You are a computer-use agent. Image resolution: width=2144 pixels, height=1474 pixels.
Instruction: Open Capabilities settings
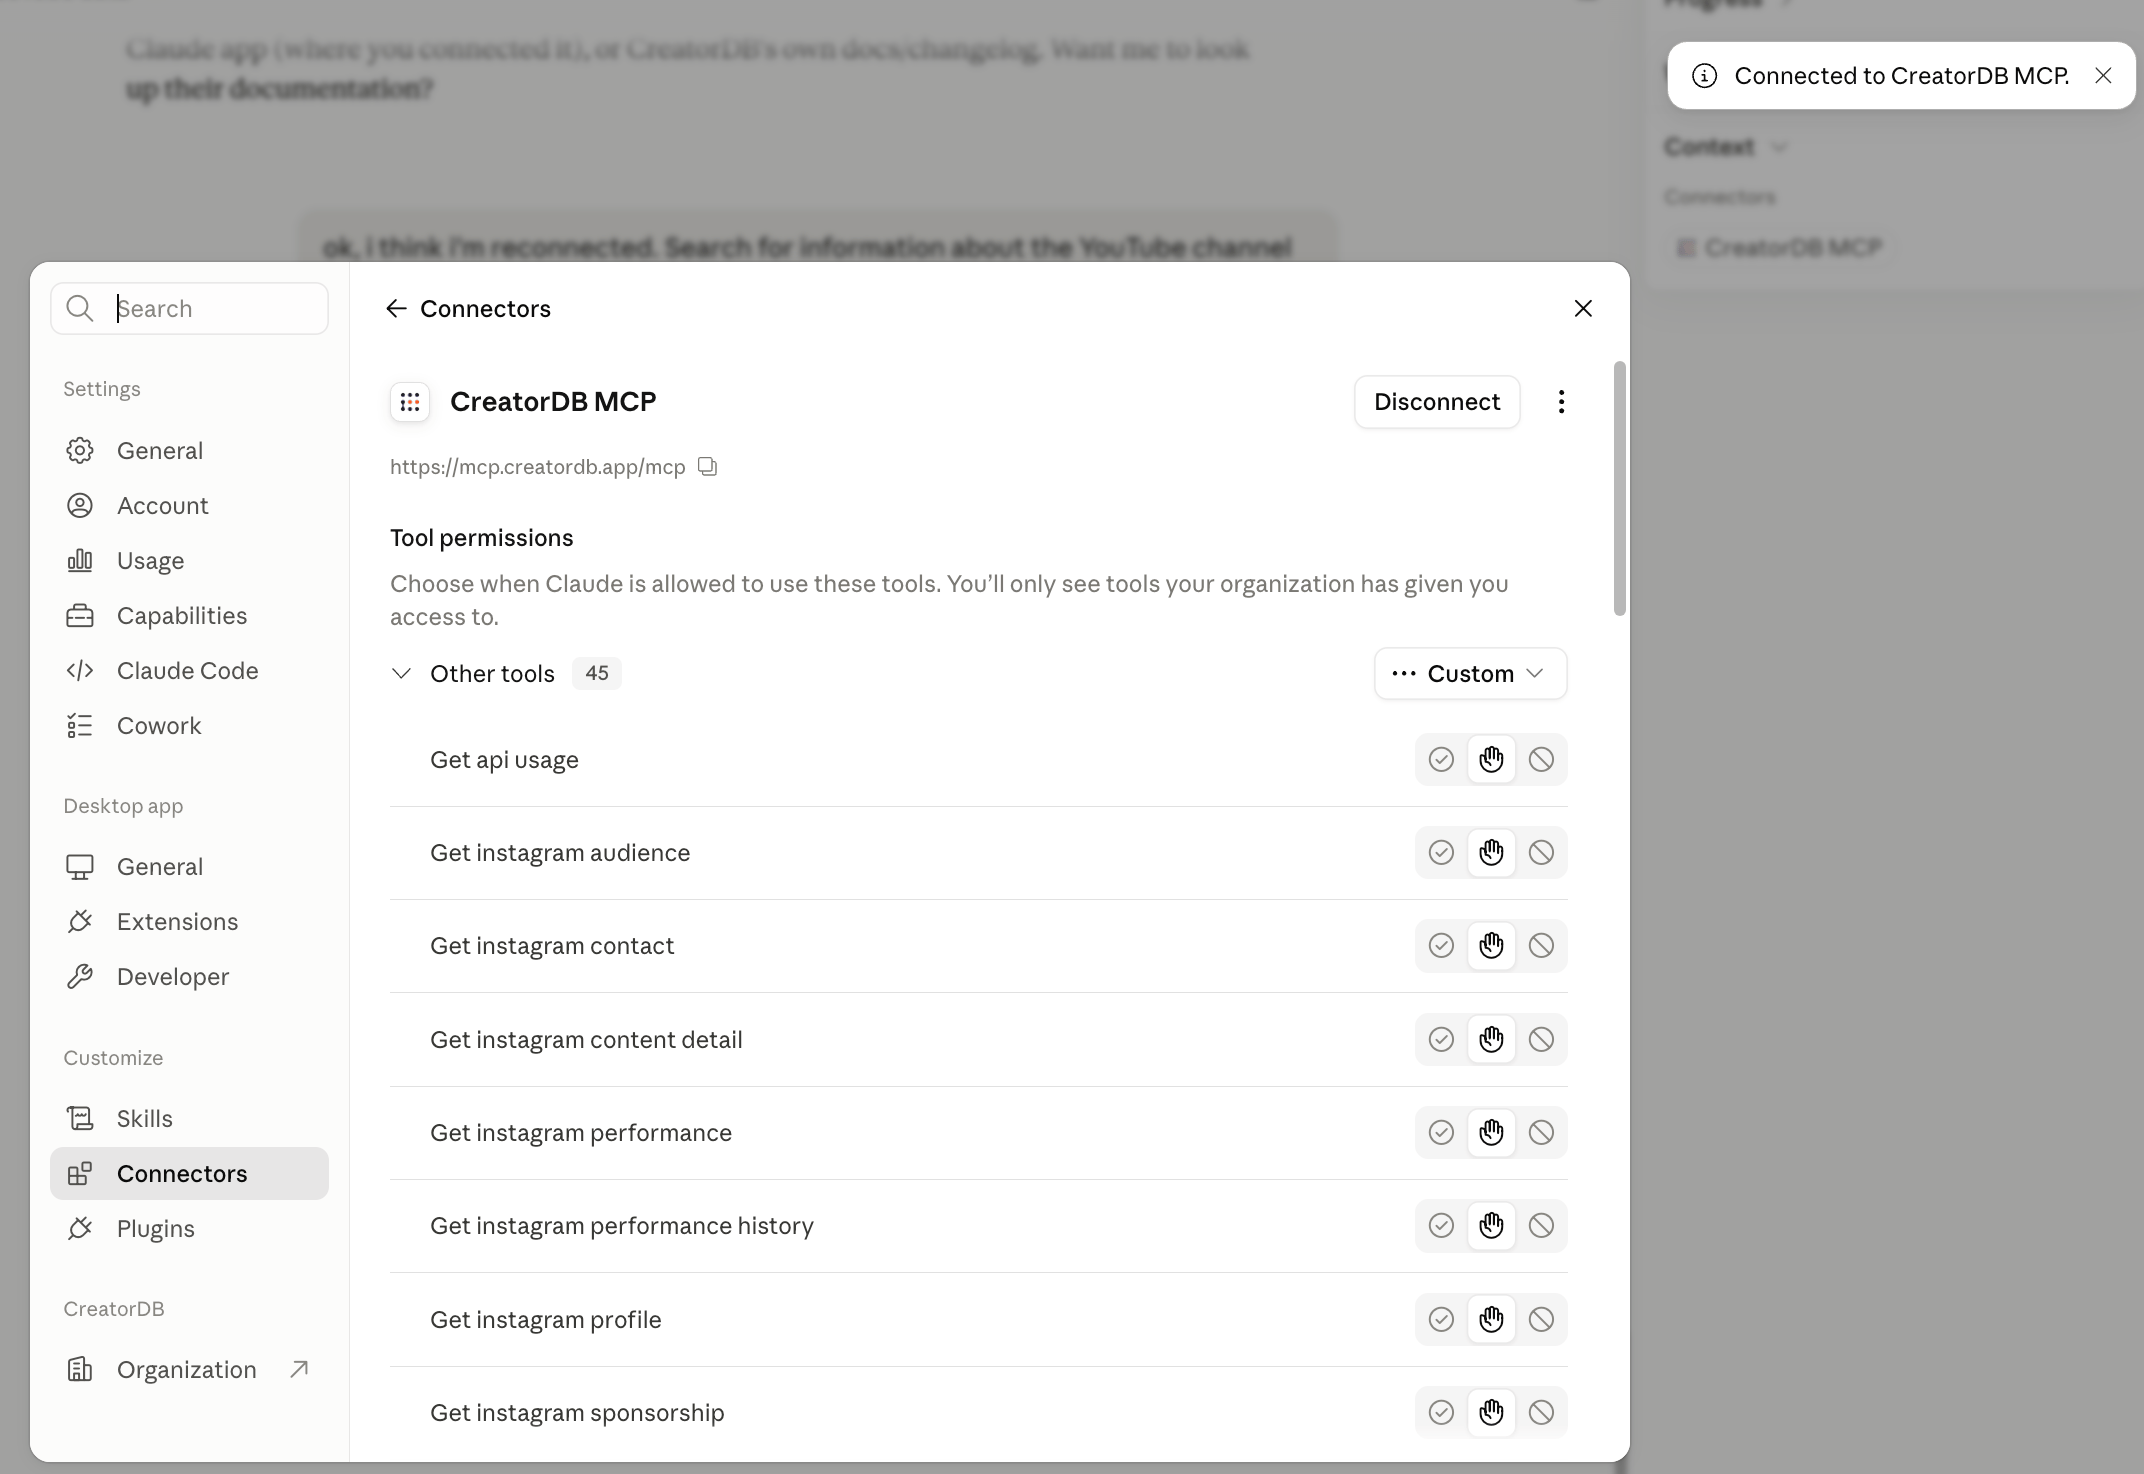[x=189, y=616]
